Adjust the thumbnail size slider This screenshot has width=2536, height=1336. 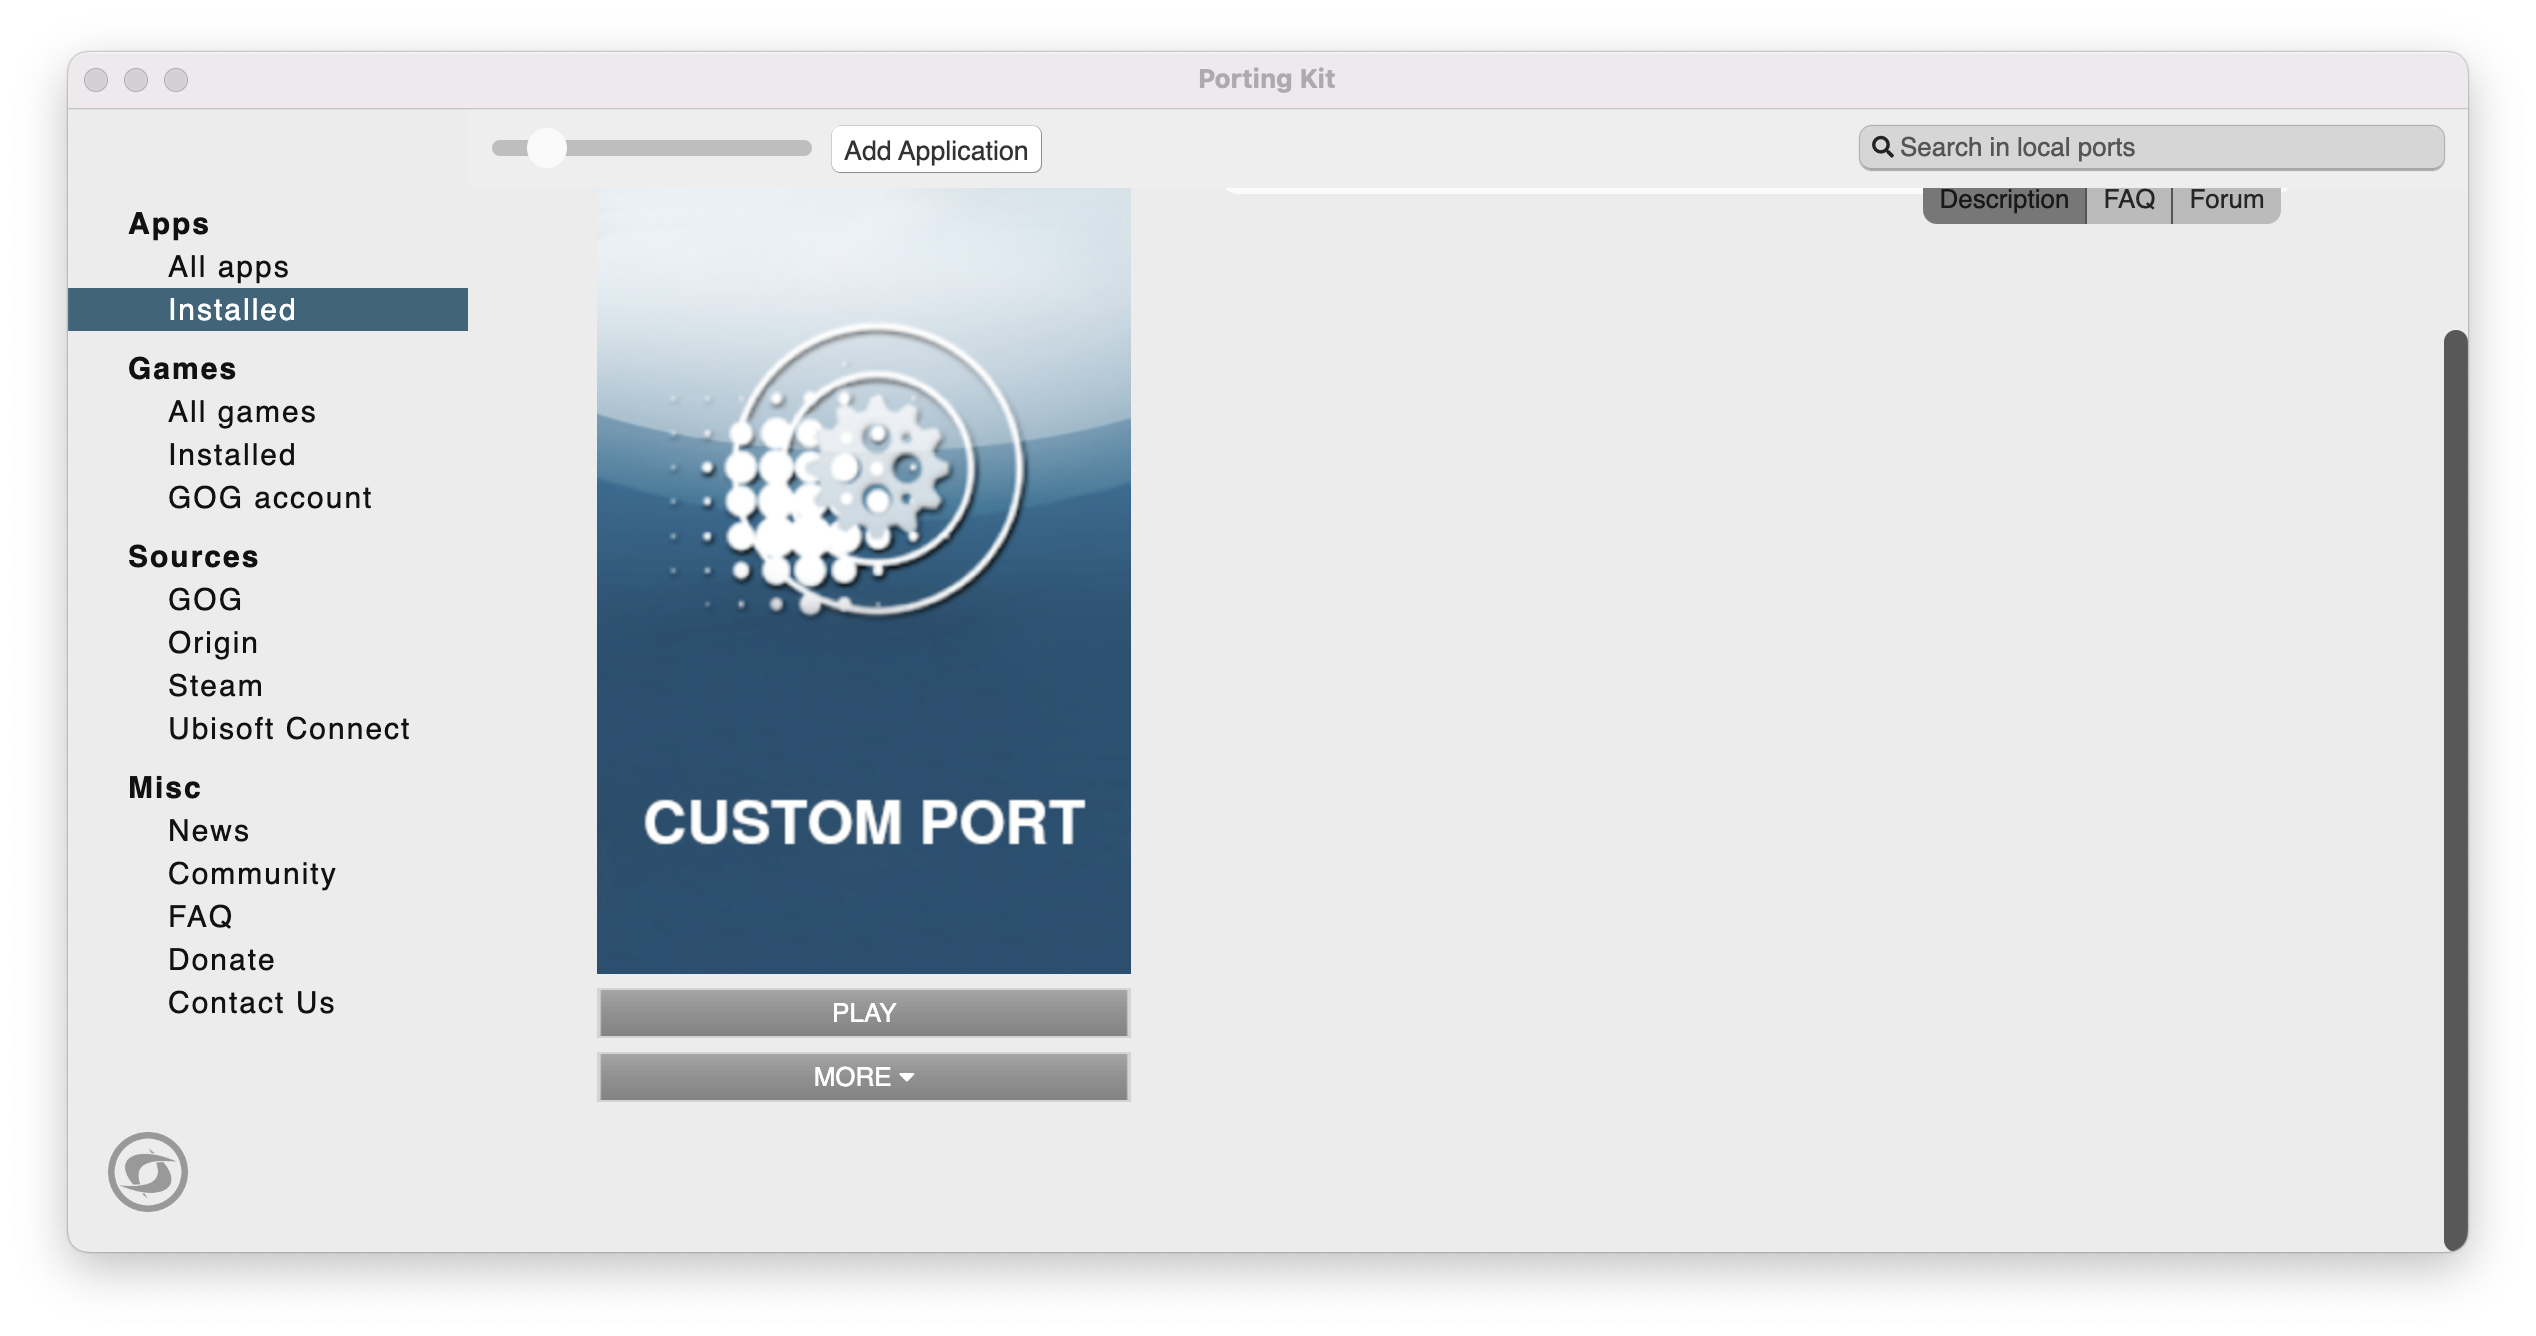[547, 148]
